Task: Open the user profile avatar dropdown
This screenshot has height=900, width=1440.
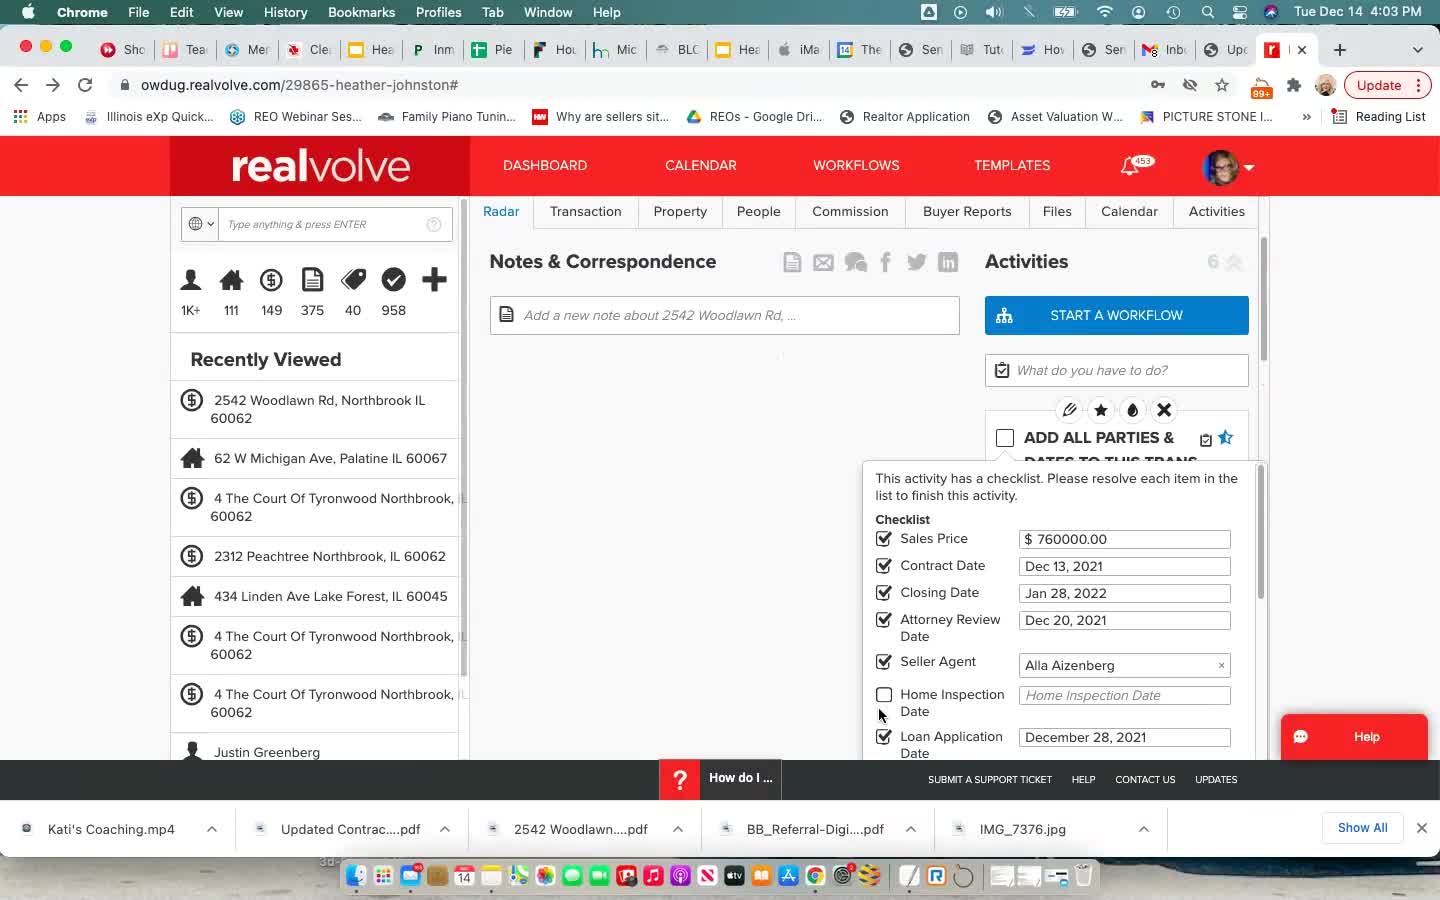Action: click(x=1228, y=167)
